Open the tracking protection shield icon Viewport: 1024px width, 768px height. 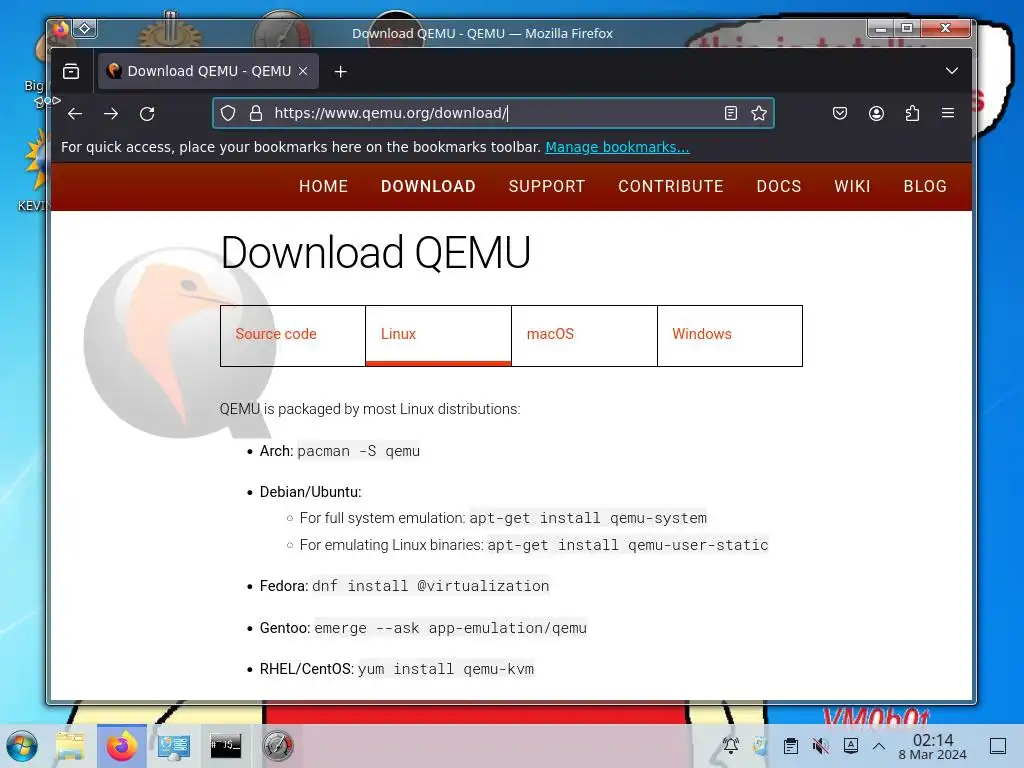[228, 113]
